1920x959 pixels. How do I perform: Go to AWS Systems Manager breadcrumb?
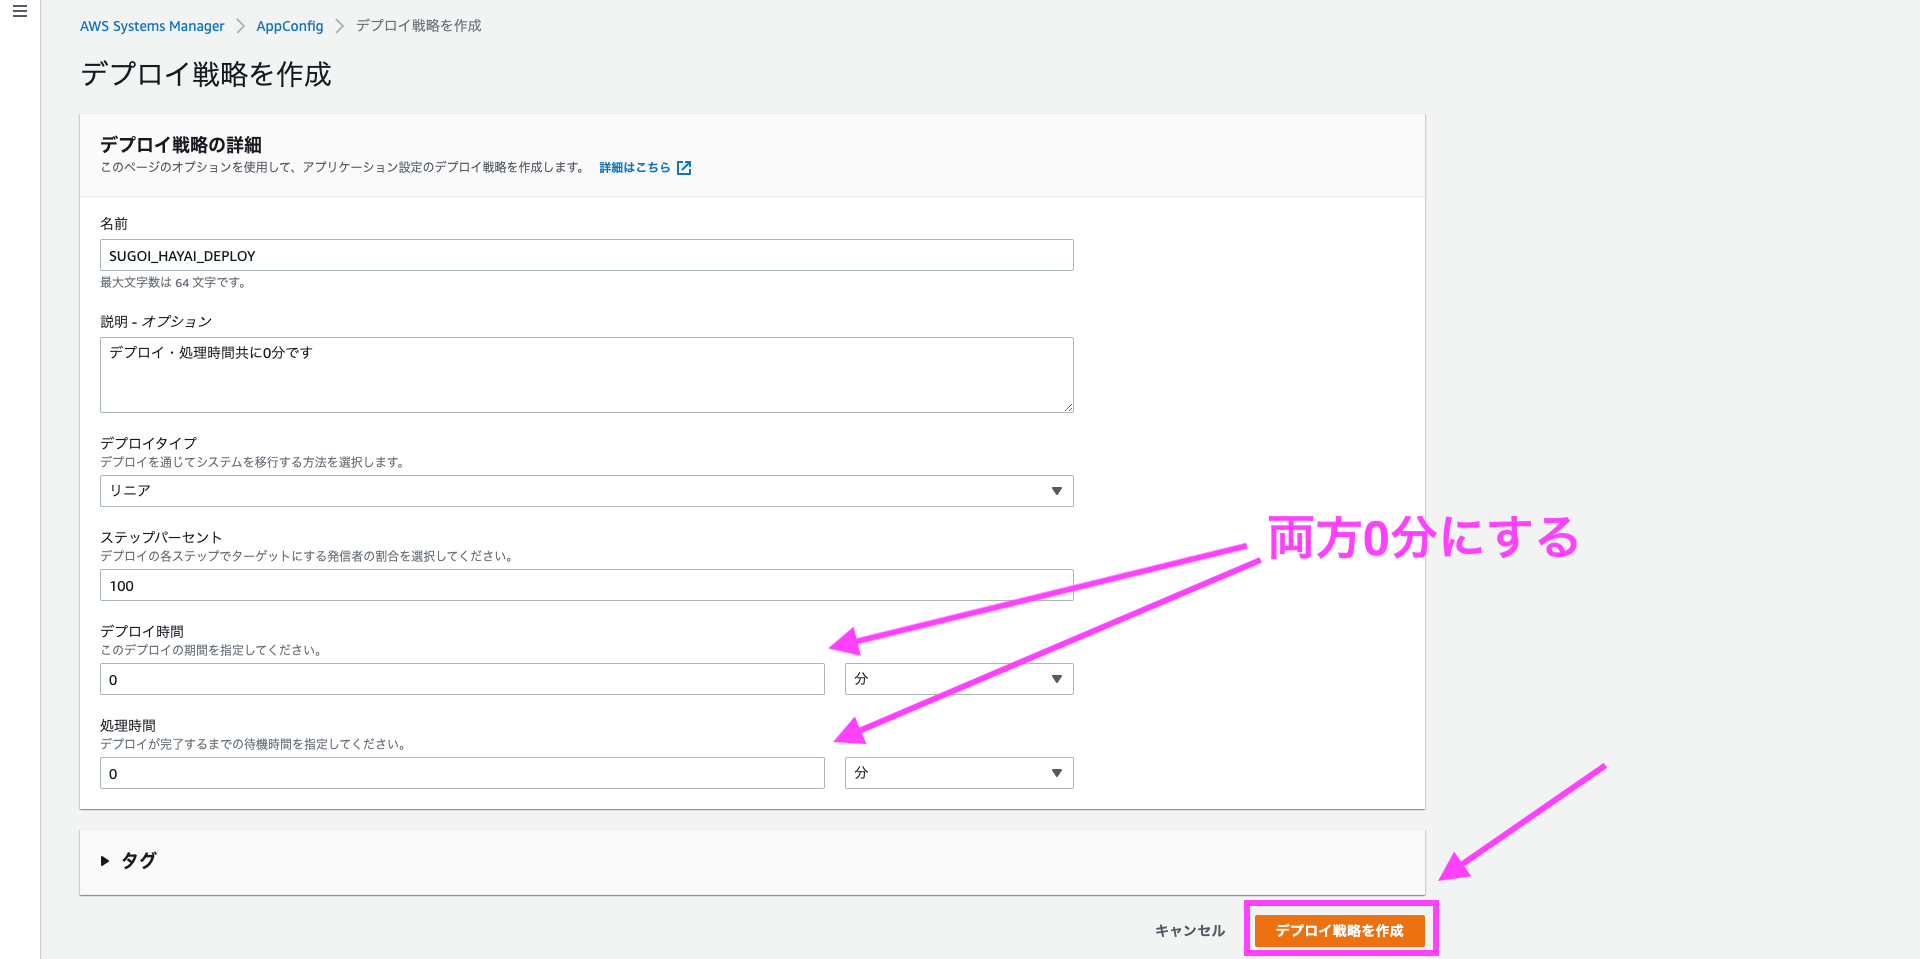(152, 26)
